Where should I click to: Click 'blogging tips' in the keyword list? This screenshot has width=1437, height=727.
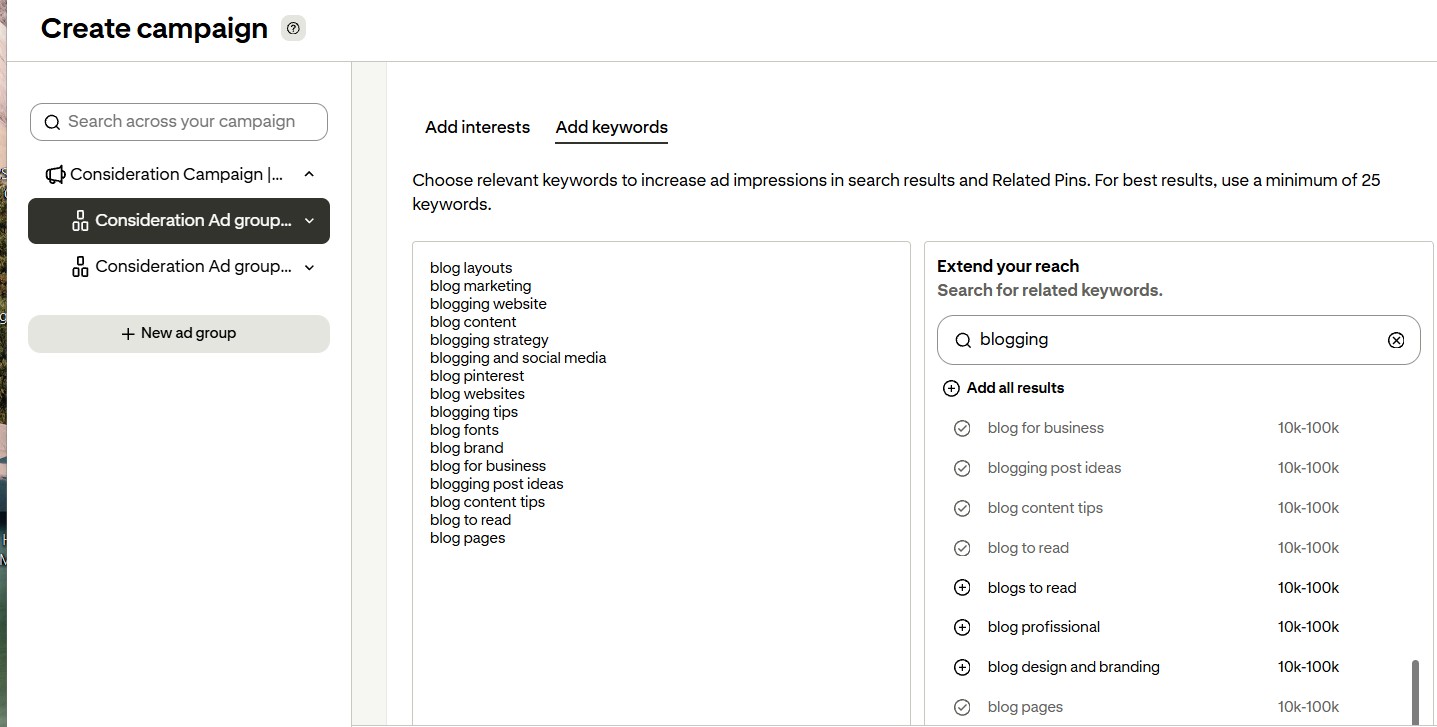[474, 412]
